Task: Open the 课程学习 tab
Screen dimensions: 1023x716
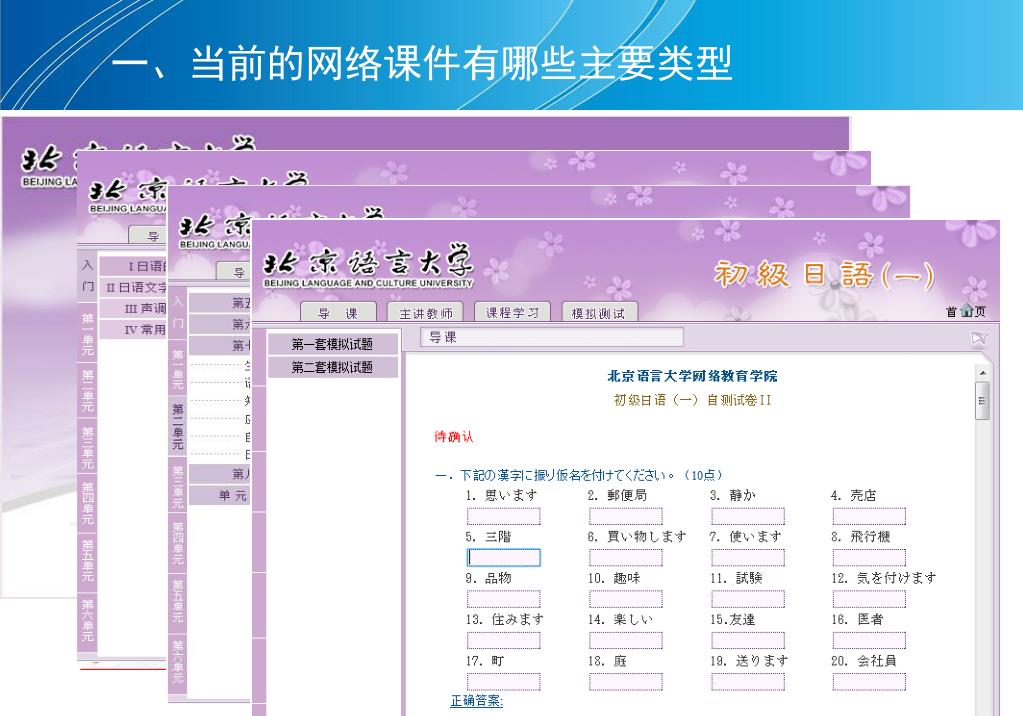Action: pyautogui.click(x=512, y=313)
